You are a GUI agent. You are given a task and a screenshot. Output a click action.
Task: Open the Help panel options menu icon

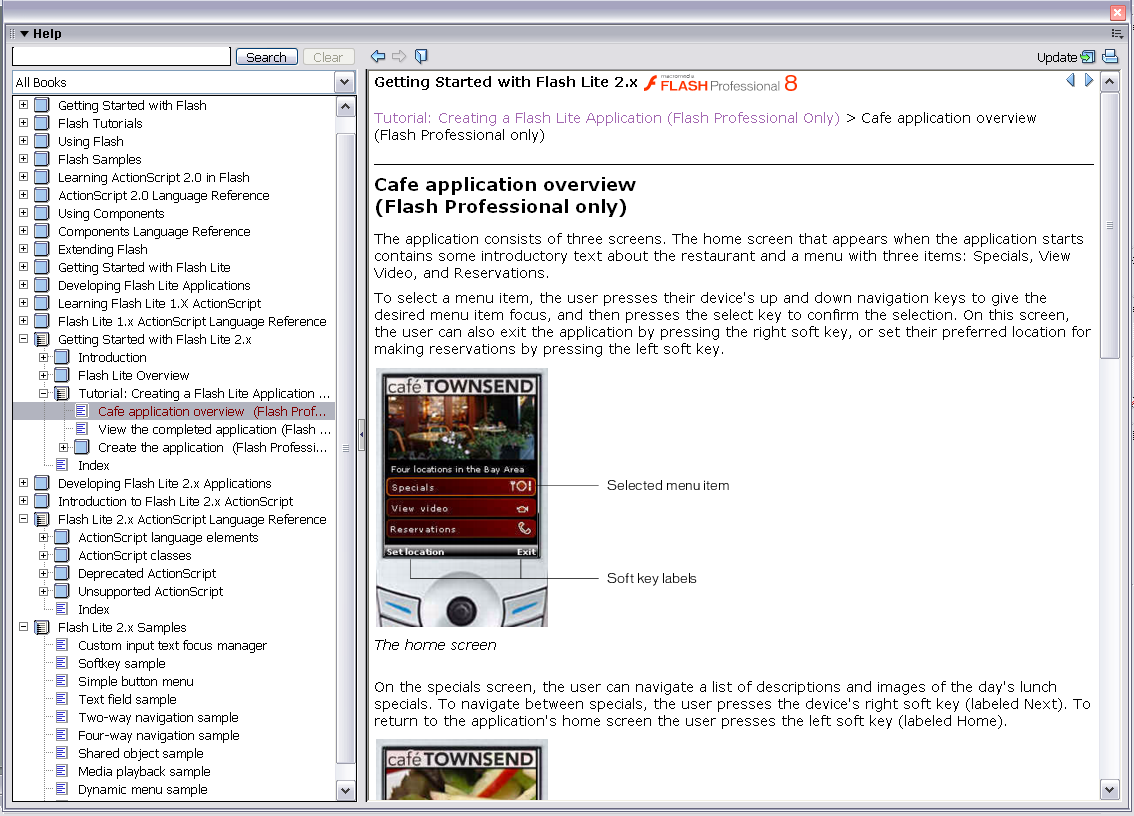pos(1117,34)
